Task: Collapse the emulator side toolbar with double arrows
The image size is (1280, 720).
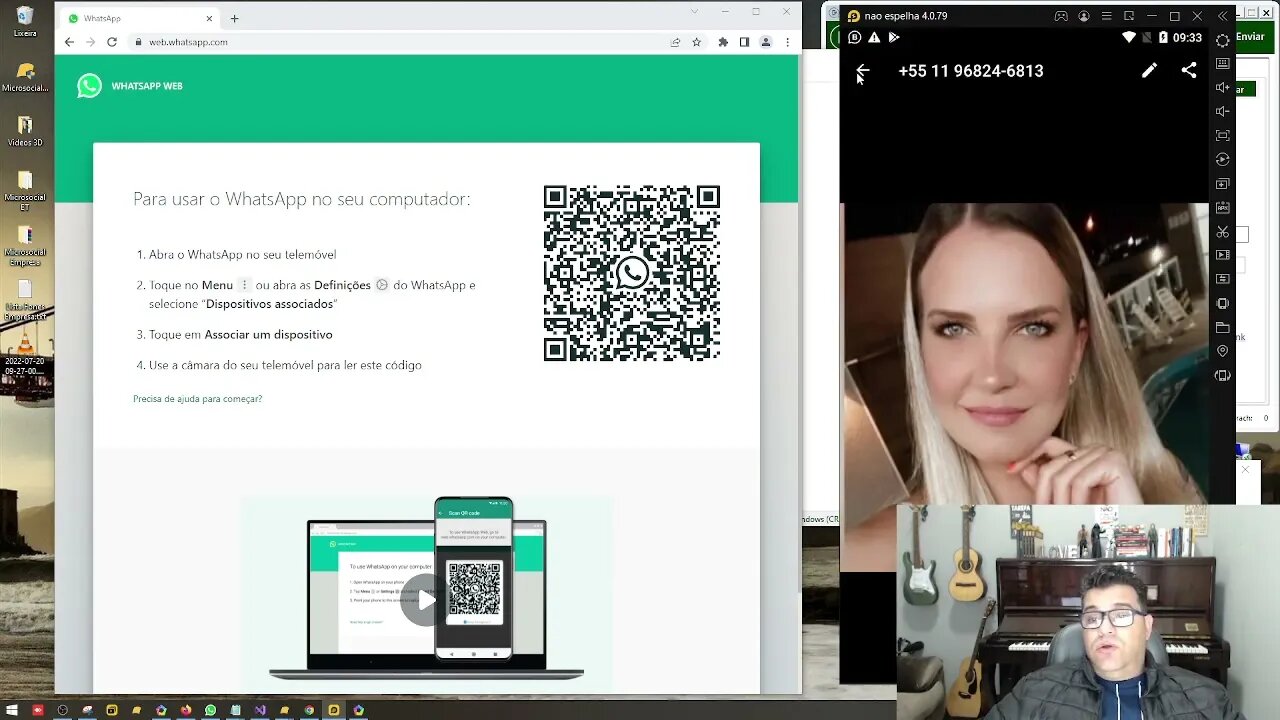Action: pyautogui.click(x=1222, y=16)
